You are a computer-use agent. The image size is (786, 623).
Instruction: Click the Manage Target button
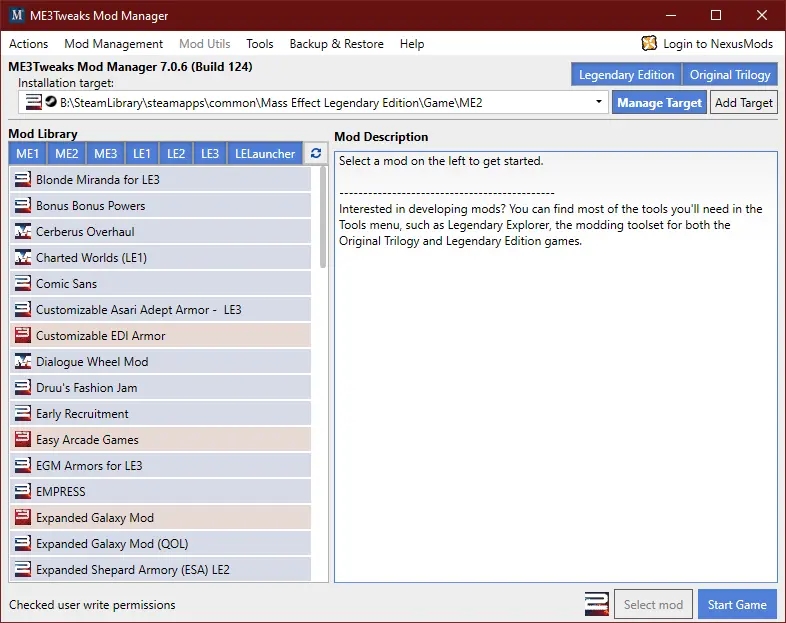(x=659, y=103)
